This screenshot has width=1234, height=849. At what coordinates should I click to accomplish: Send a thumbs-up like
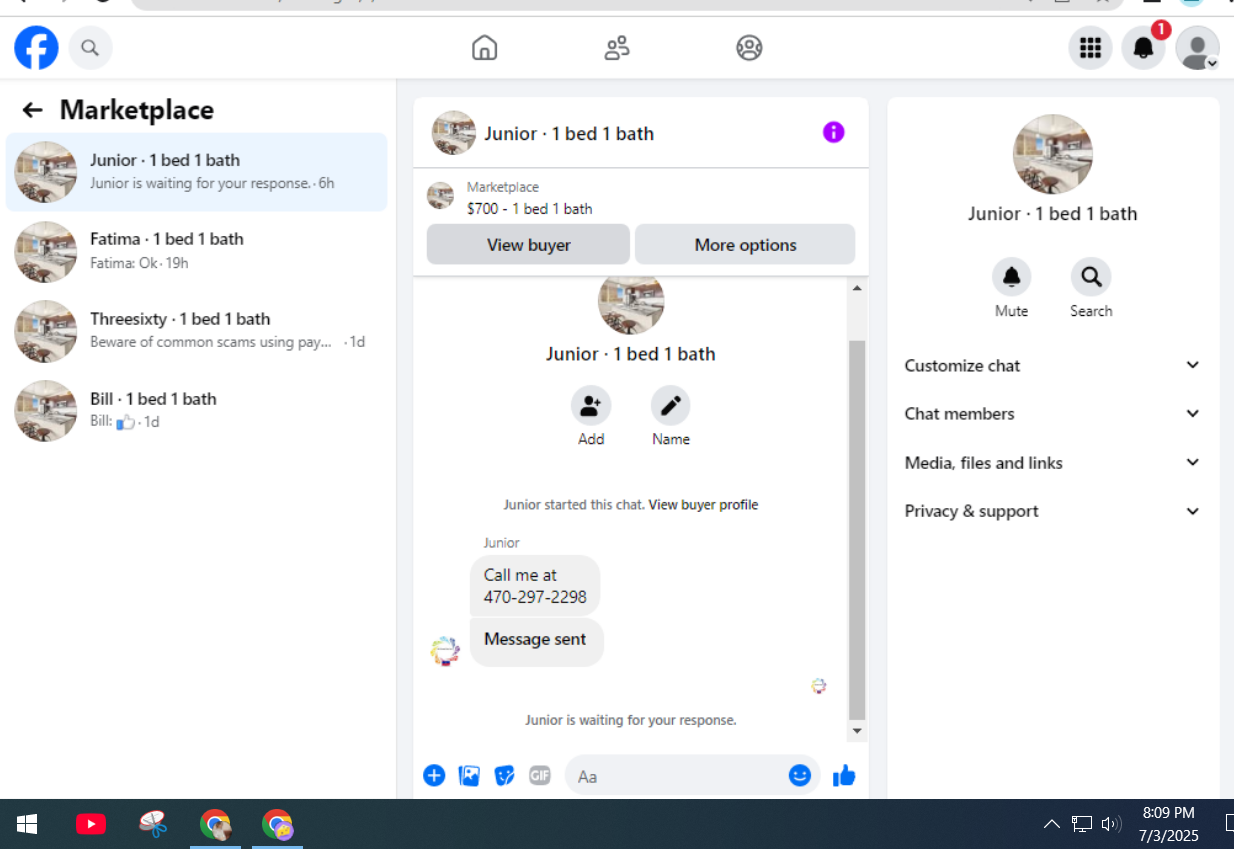coord(844,775)
